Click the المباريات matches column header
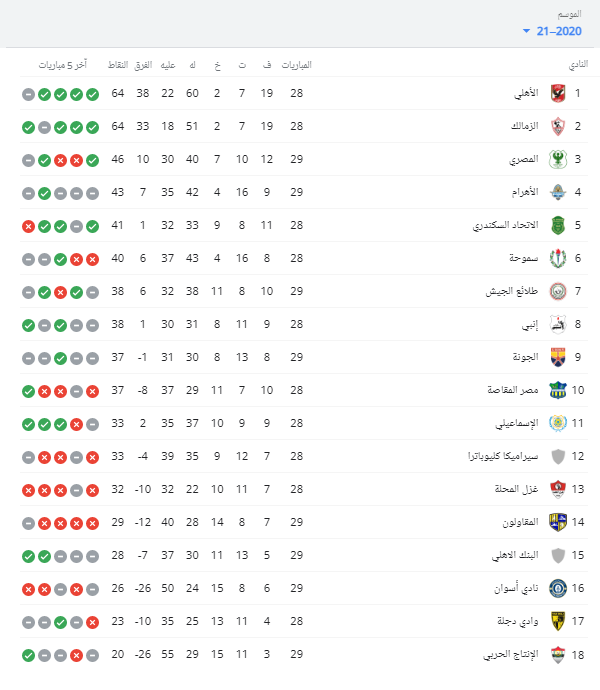600x690 pixels. (x=296, y=65)
